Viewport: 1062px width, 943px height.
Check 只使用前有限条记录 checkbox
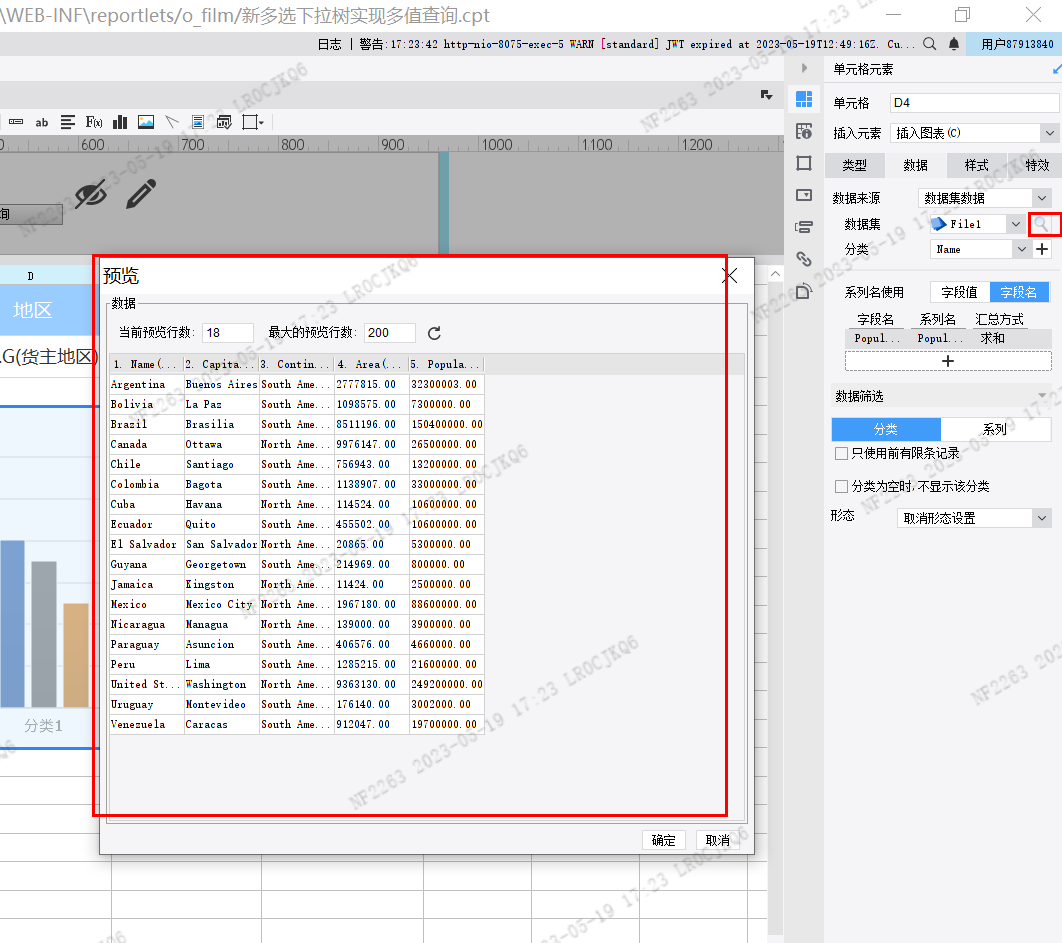(x=841, y=454)
